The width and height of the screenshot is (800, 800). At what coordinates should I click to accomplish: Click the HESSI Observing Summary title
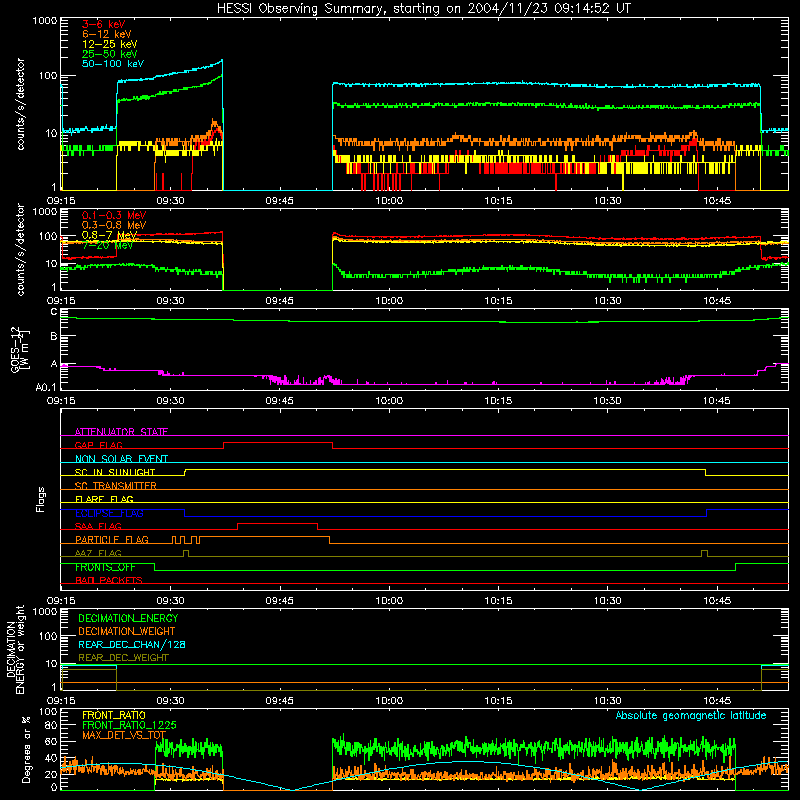pyautogui.click(x=423, y=9)
